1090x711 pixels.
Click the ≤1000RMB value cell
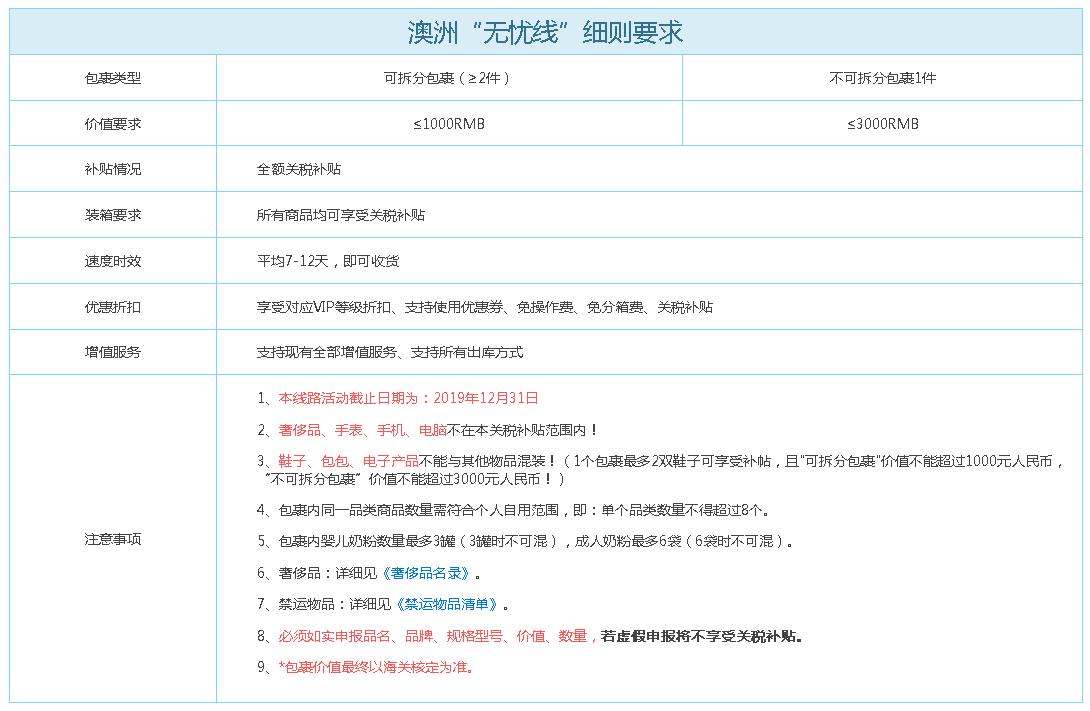449,124
